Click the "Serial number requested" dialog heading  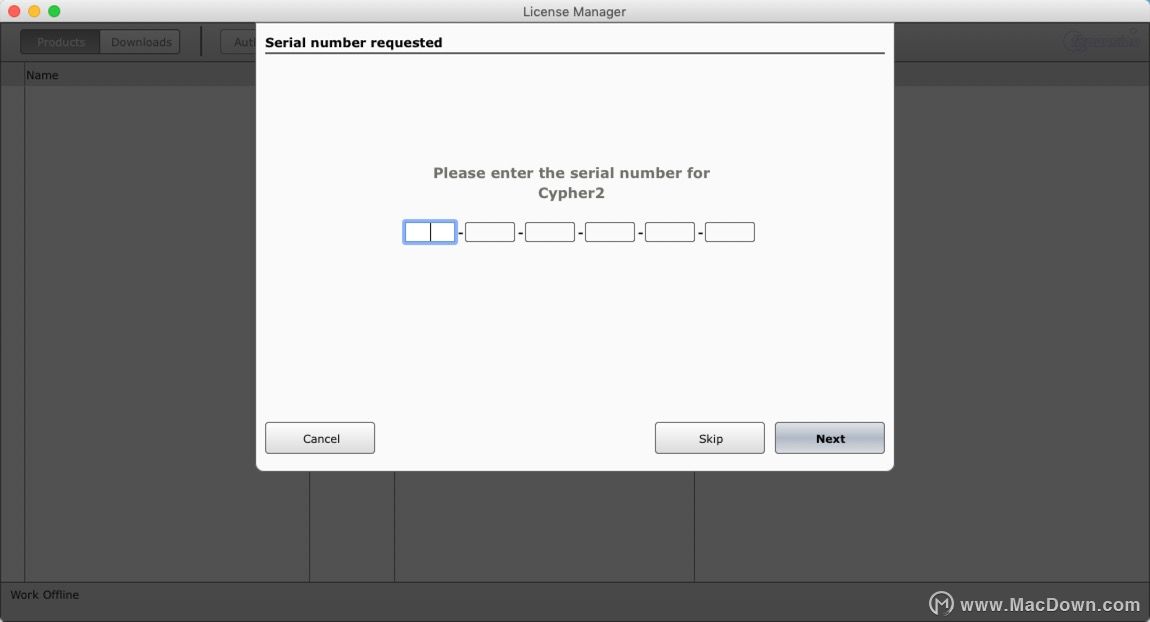click(x=354, y=43)
